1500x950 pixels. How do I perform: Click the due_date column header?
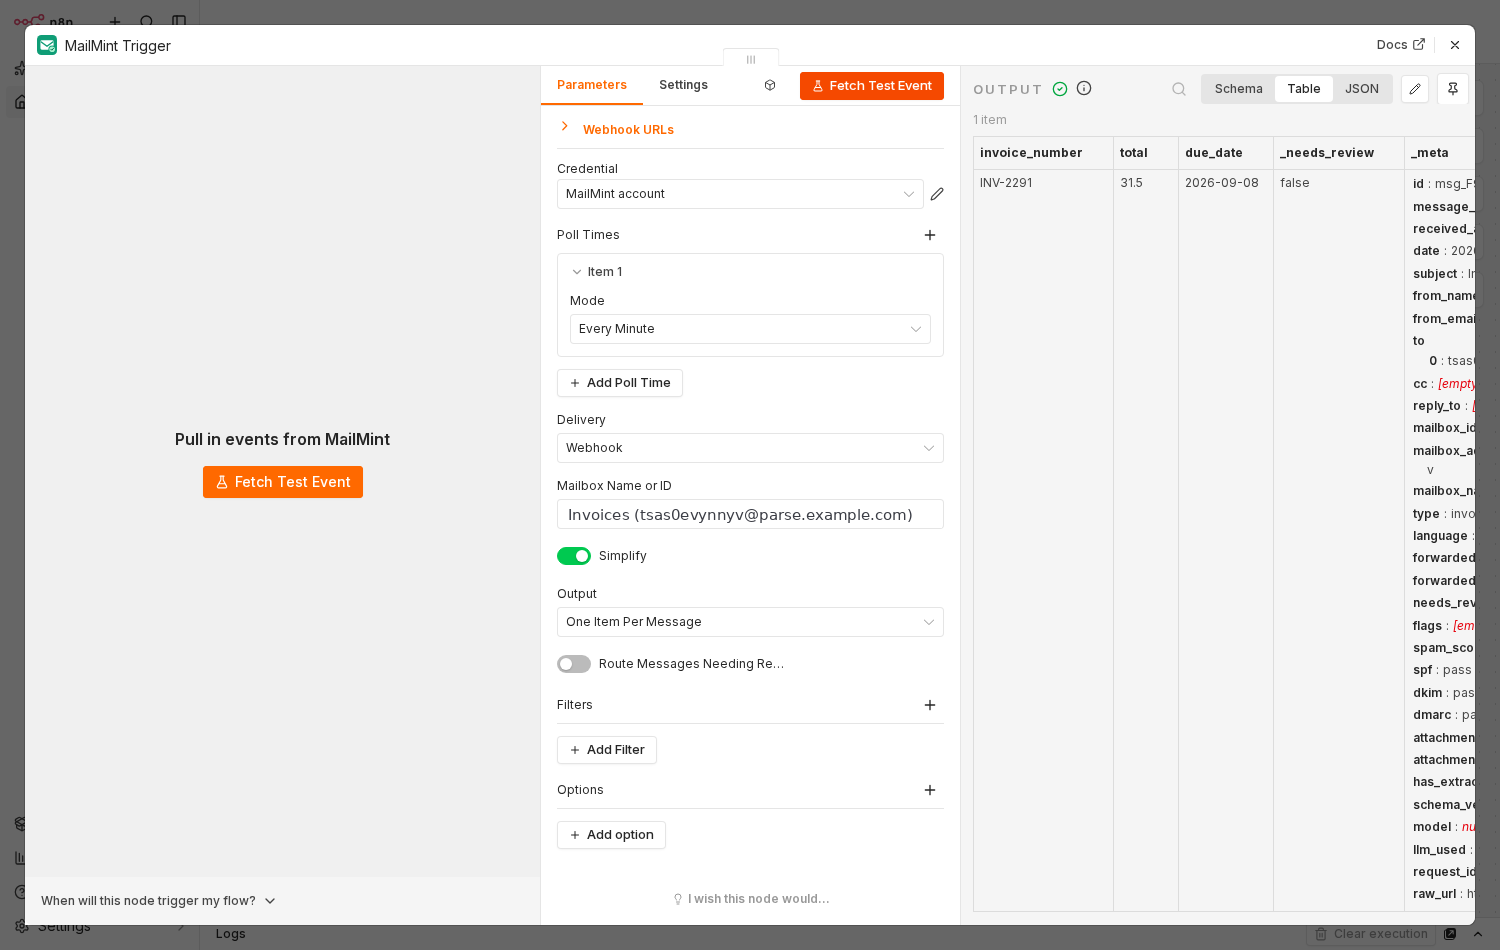pos(1226,153)
